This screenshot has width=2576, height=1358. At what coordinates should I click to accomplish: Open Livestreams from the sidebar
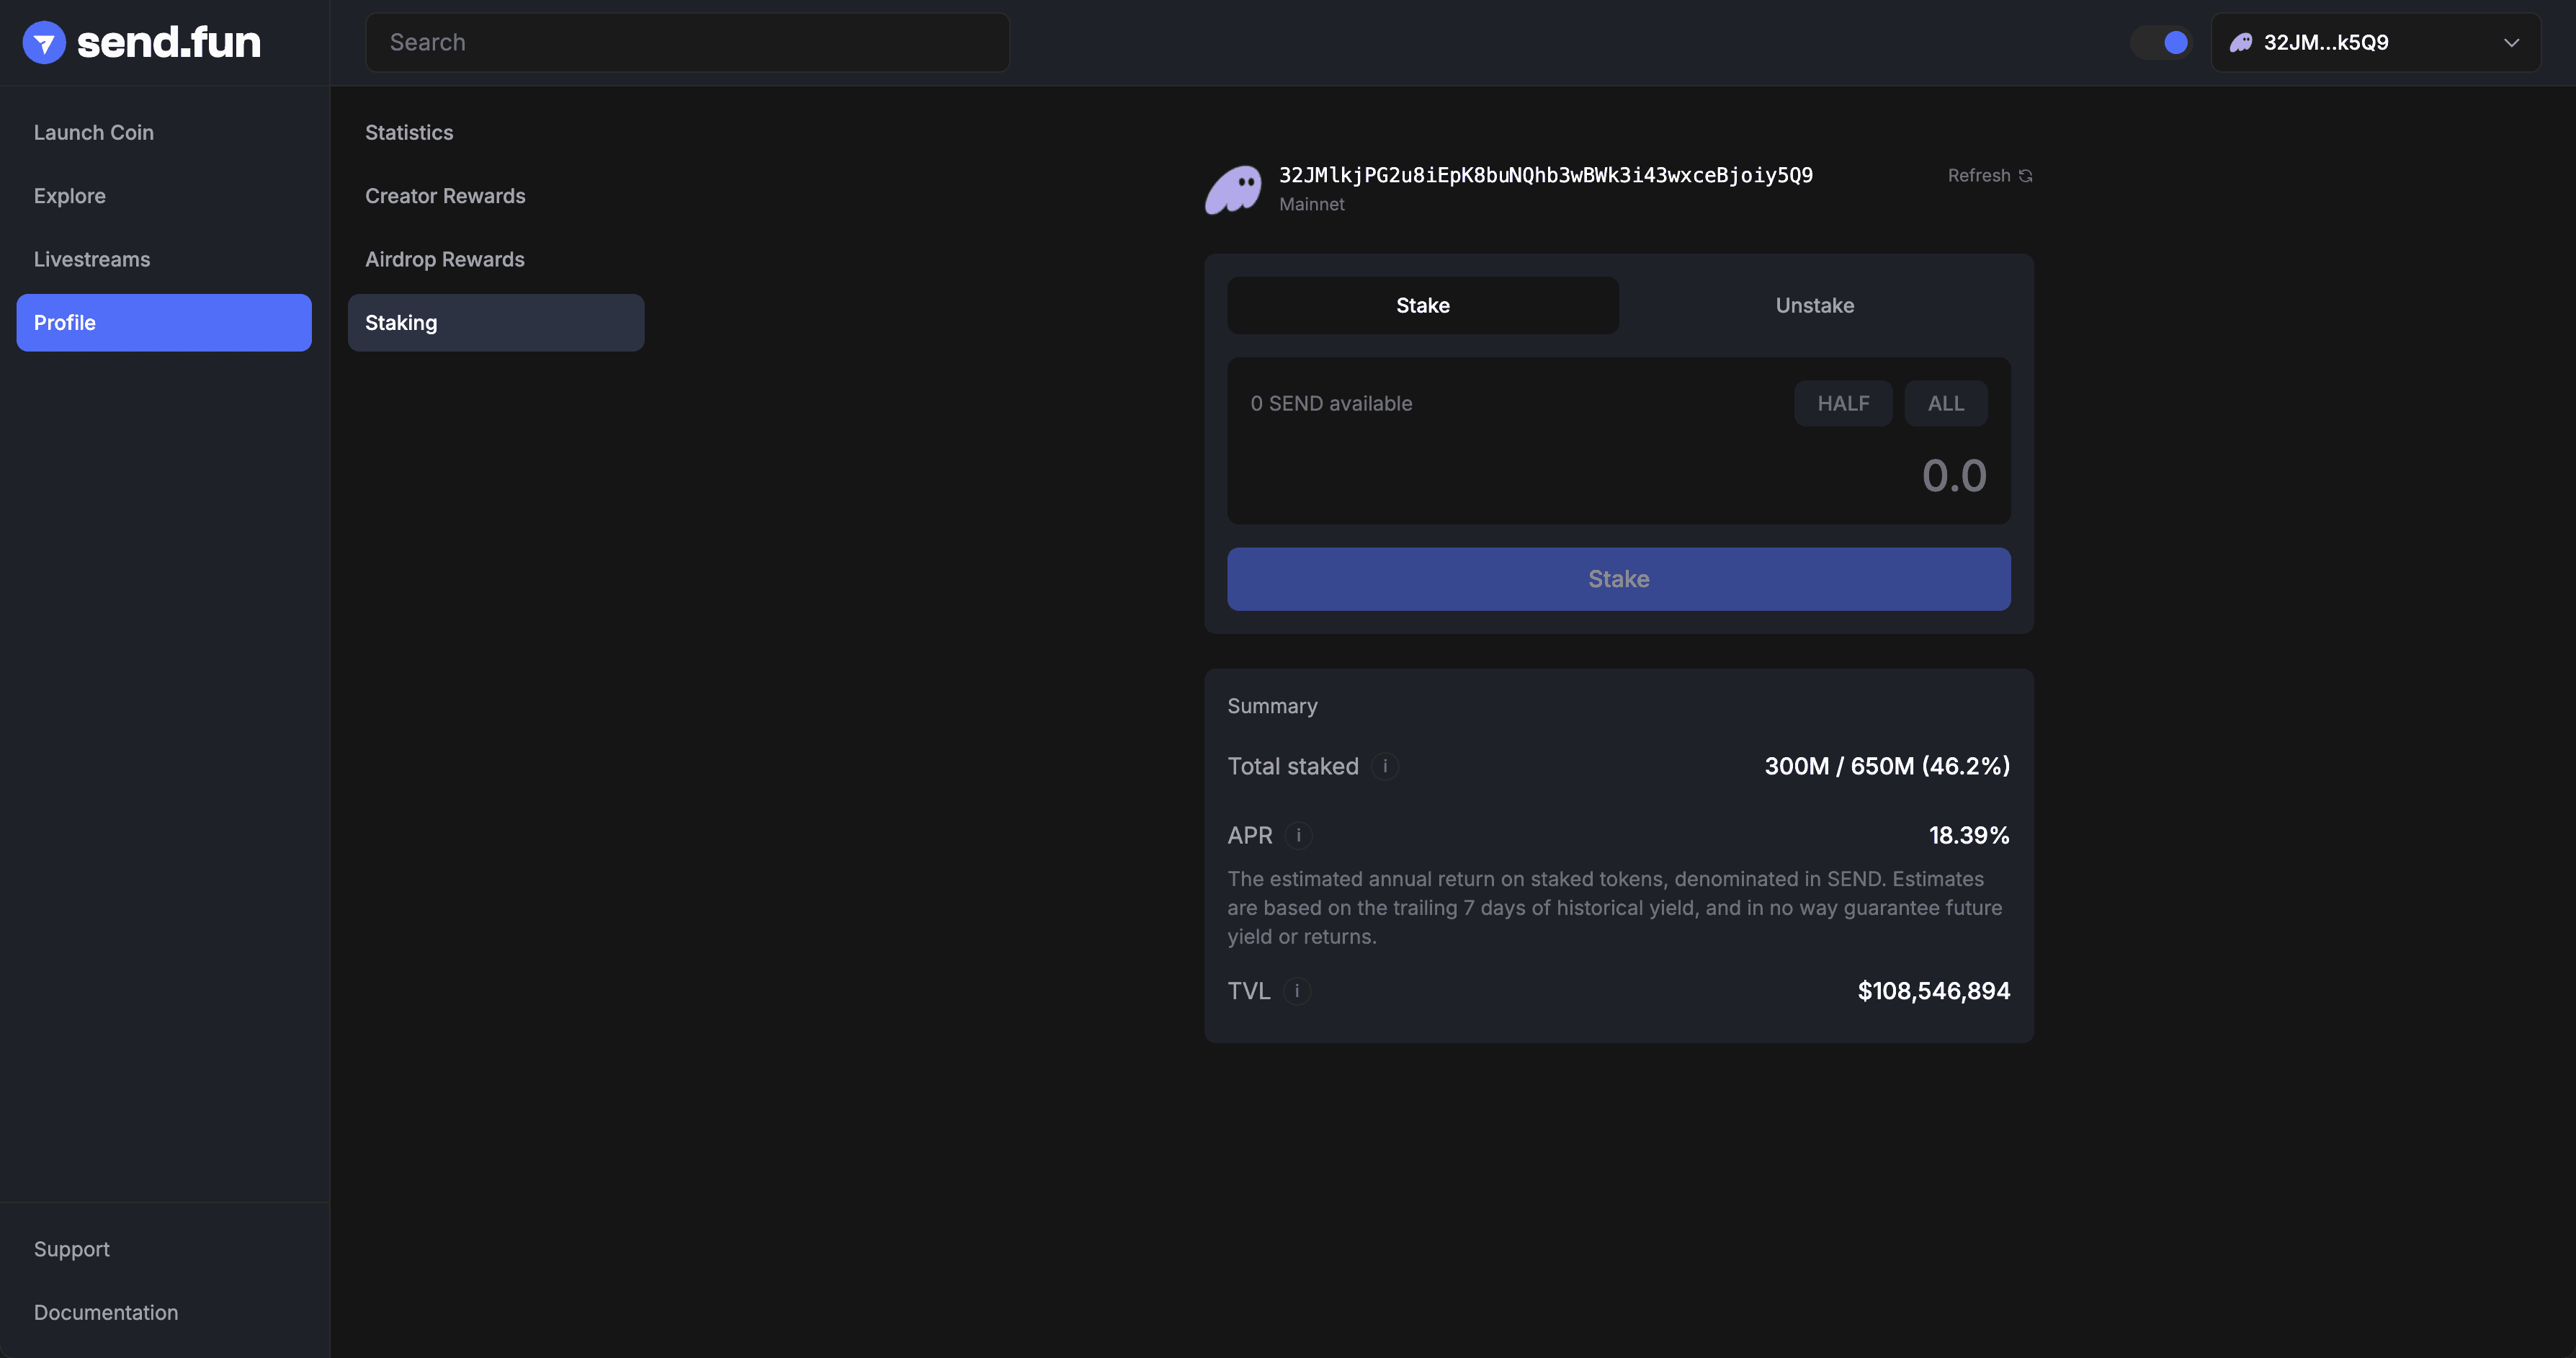(92, 258)
